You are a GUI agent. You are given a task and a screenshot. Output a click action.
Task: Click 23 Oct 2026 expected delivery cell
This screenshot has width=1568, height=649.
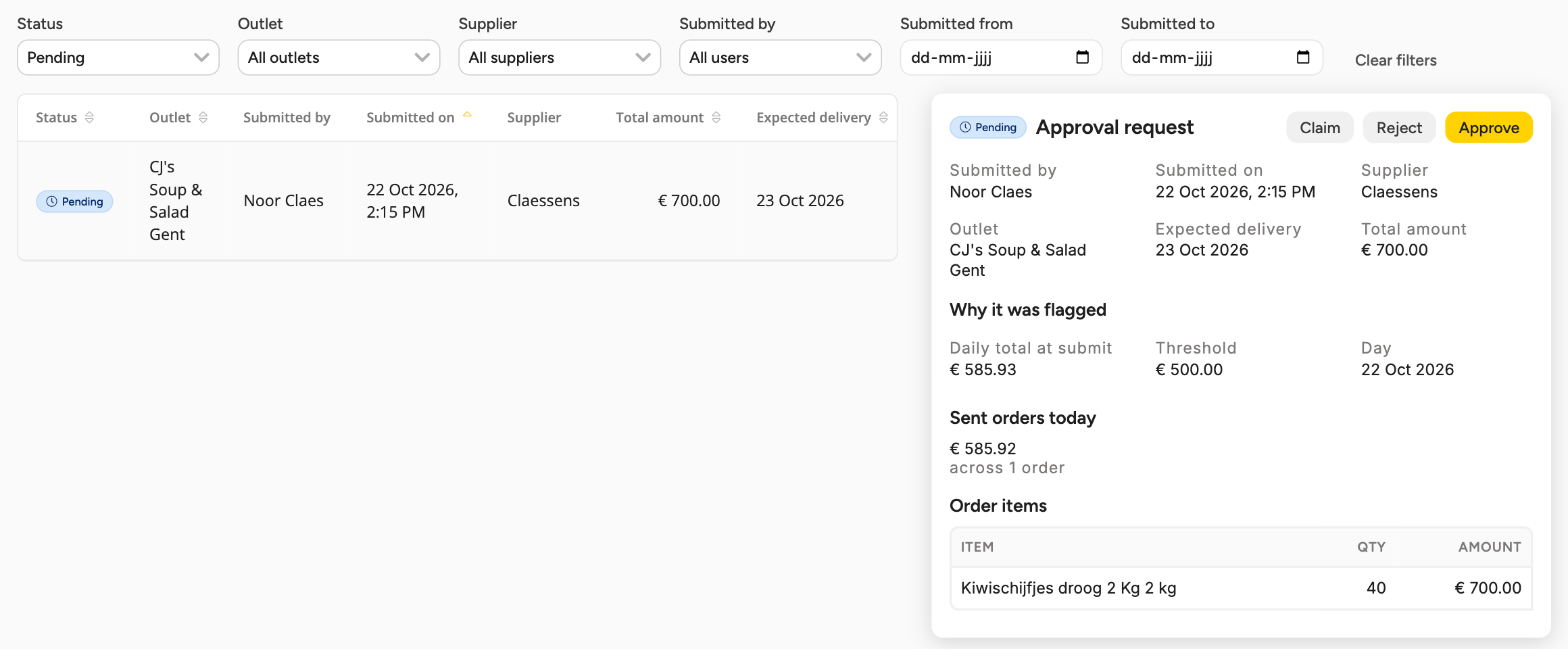(800, 201)
